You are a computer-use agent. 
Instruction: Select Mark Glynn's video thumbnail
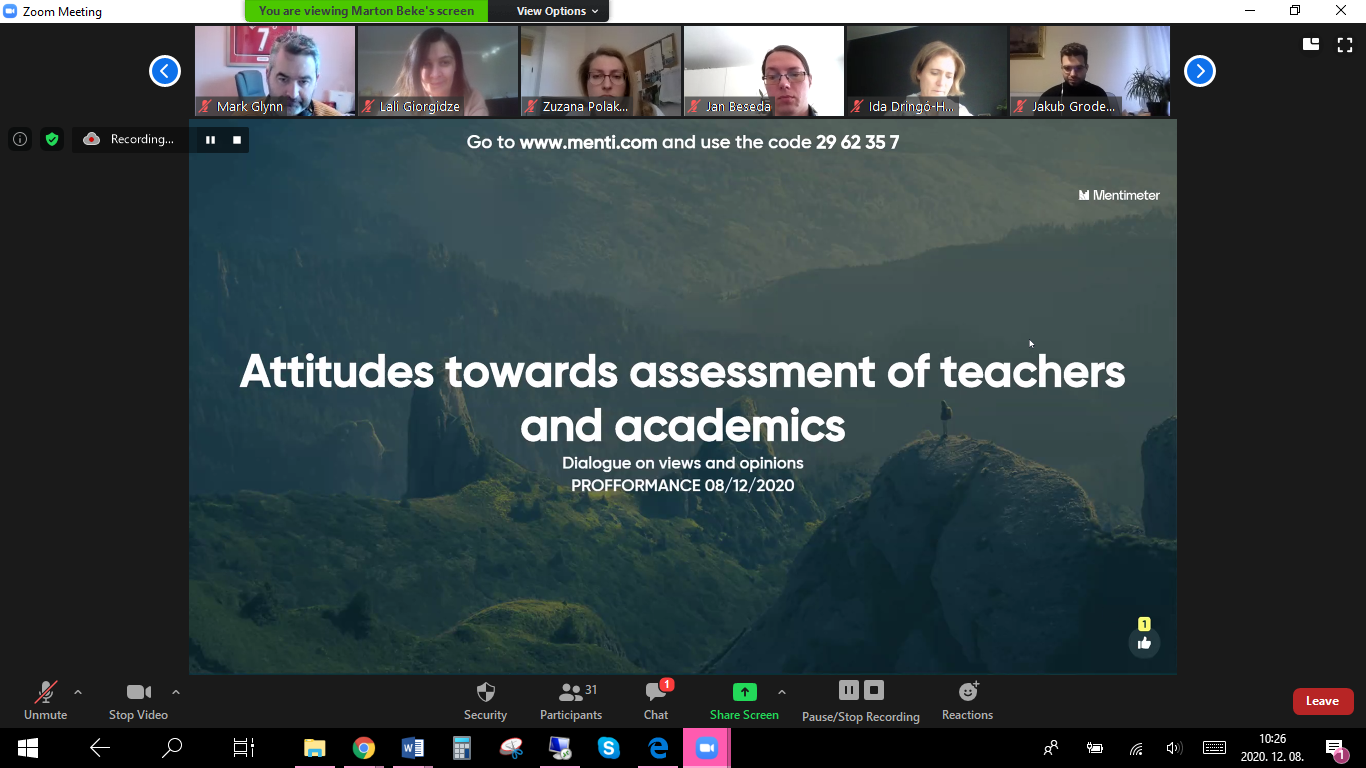pyautogui.click(x=275, y=70)
